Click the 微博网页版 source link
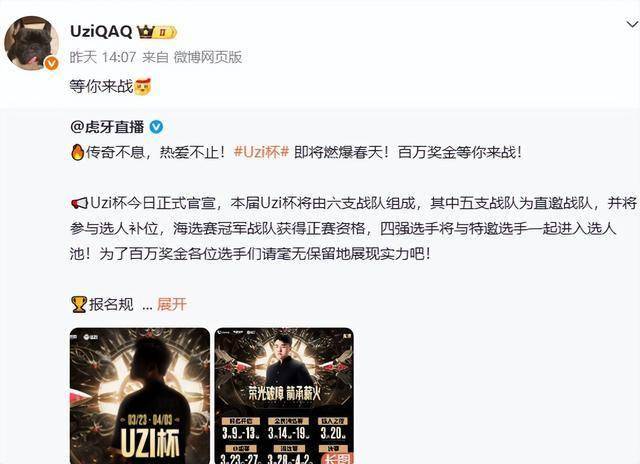This screenshot has height=464, width=640. [208, 57]
